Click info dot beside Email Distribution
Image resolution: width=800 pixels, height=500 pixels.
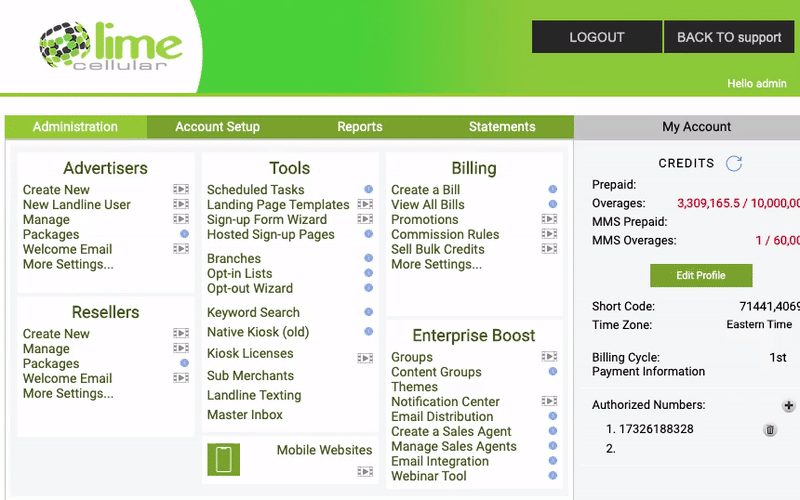point(553,416)
